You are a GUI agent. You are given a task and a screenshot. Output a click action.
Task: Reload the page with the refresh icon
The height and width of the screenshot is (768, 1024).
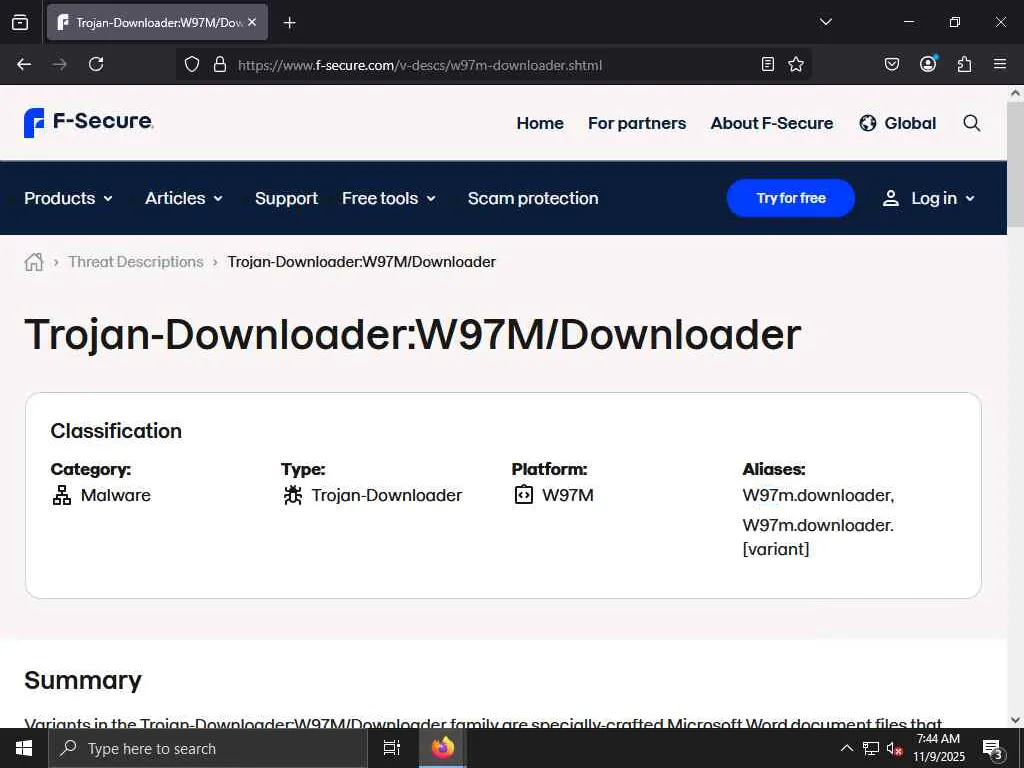pos(96,64)
